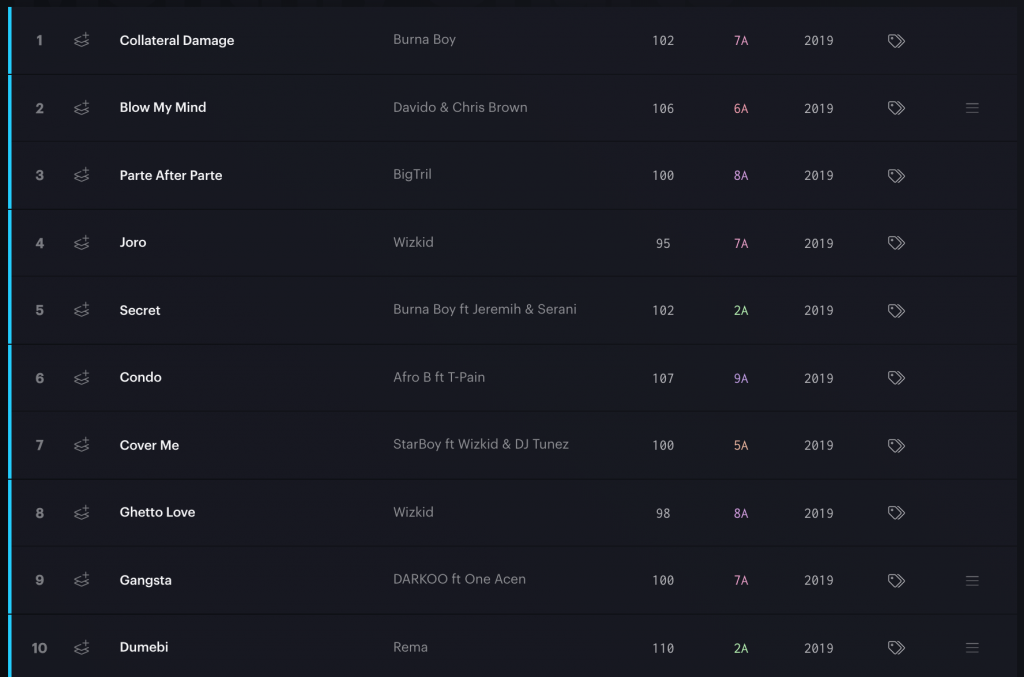Click BPM value 110 for Dumebi
Screen dimensions: 1024x677
click(663, 648)
